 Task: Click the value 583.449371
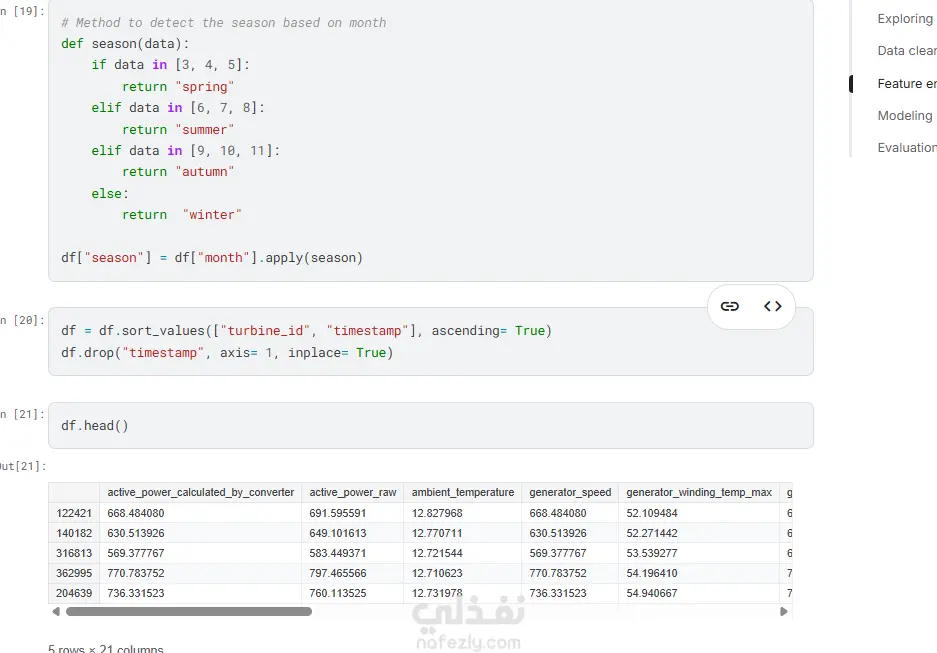click(338, 553)
